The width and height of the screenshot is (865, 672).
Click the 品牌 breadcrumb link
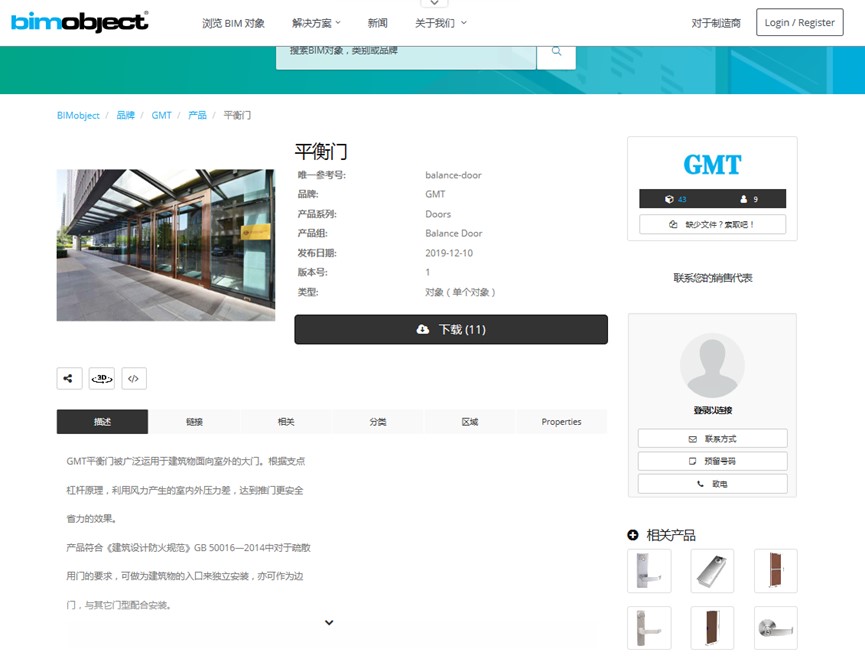coord(125,115)
